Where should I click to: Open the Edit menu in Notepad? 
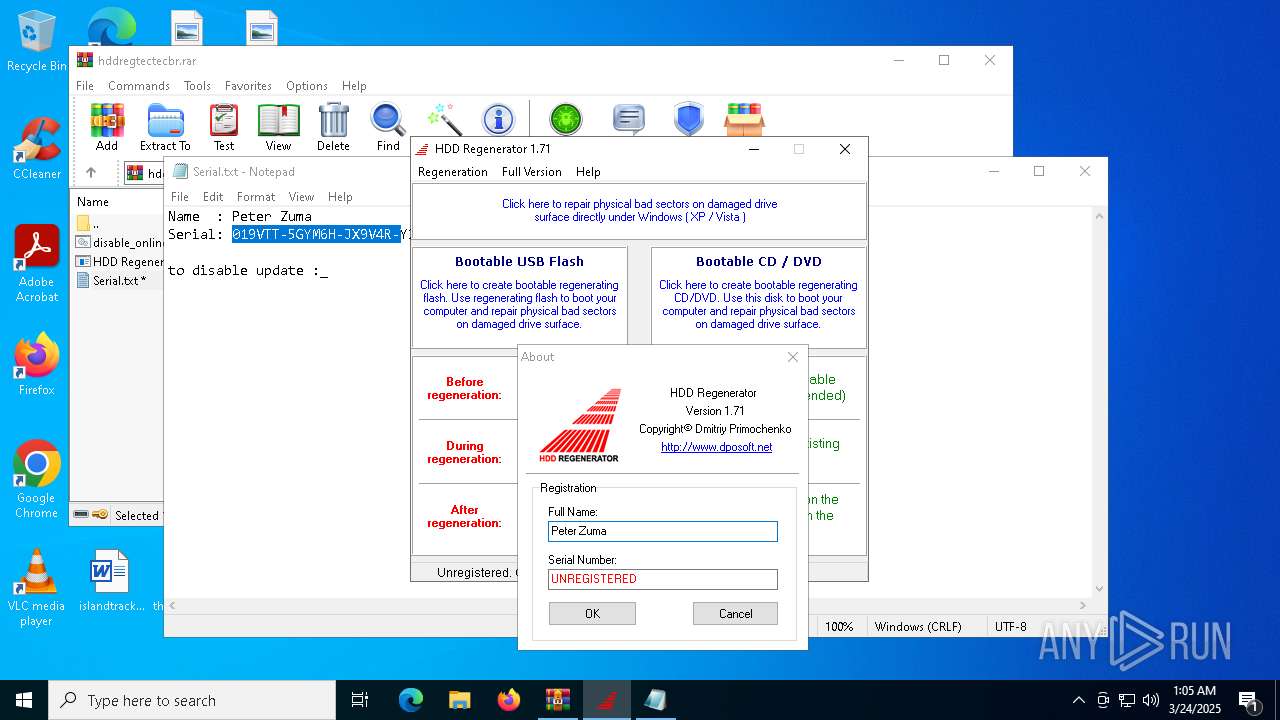(213, 197)
